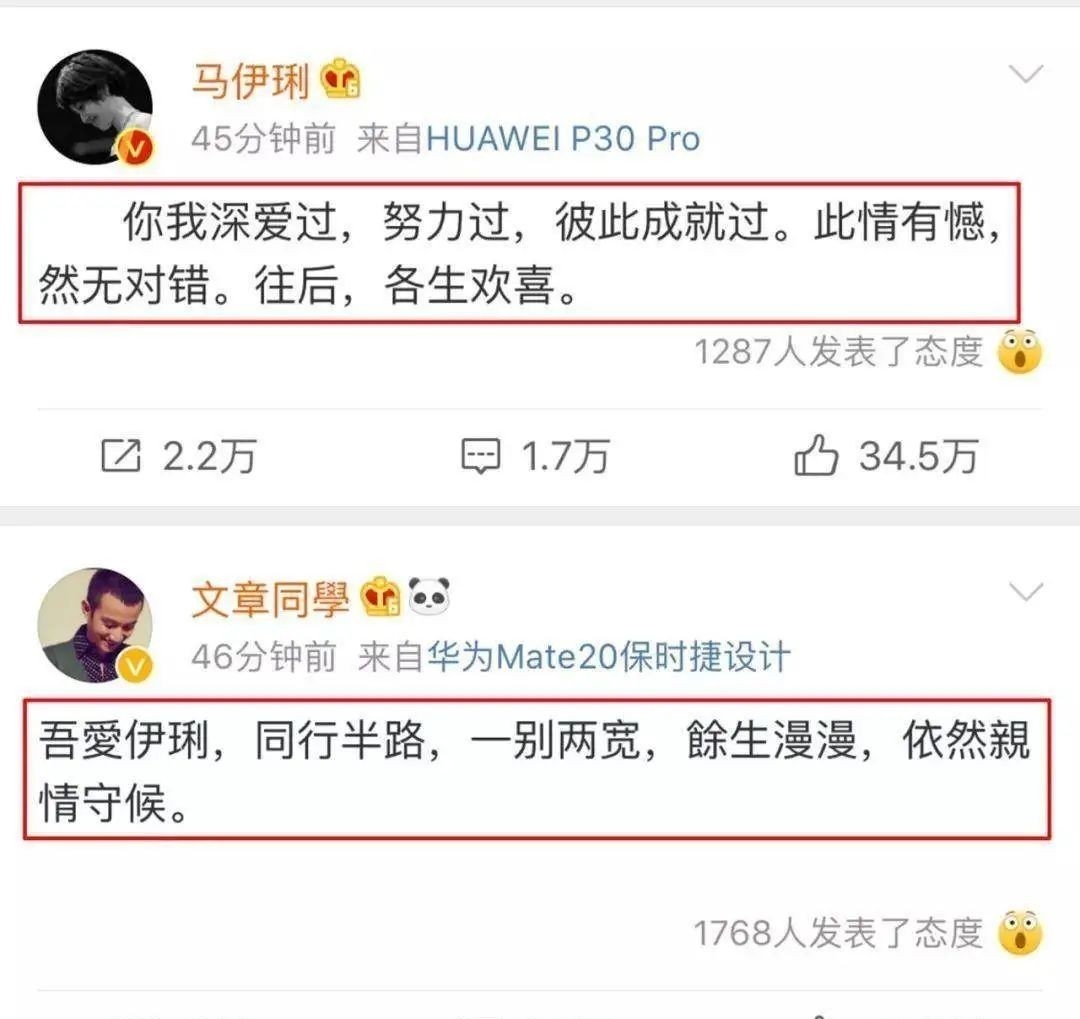The height and width of the screenshot is (1019, 1080).
Task: Open the HUAWEI P30 Pro source link
Action: click(563, 138)
